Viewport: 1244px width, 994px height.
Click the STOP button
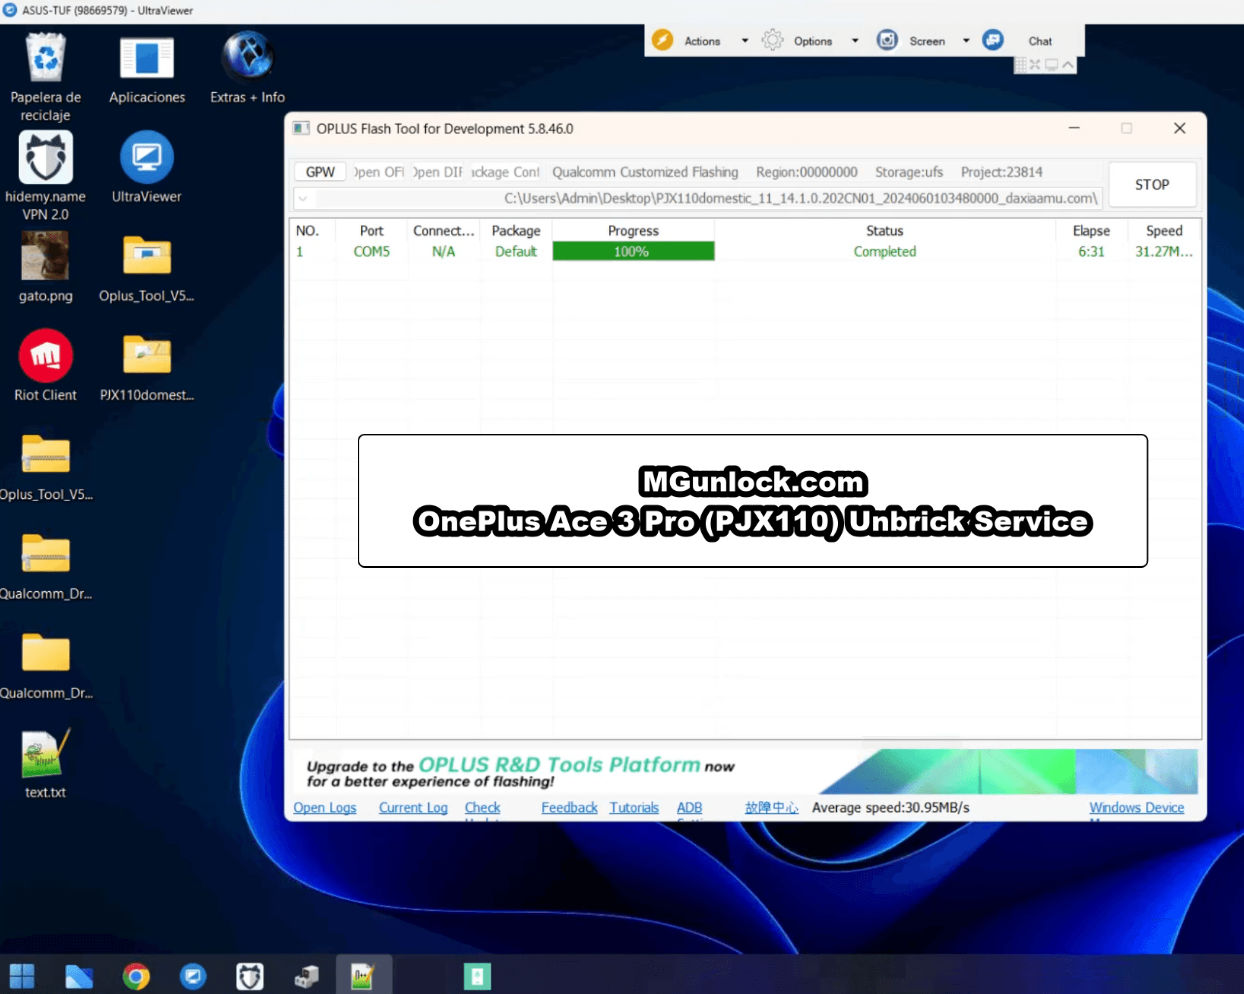[1152, 184]
